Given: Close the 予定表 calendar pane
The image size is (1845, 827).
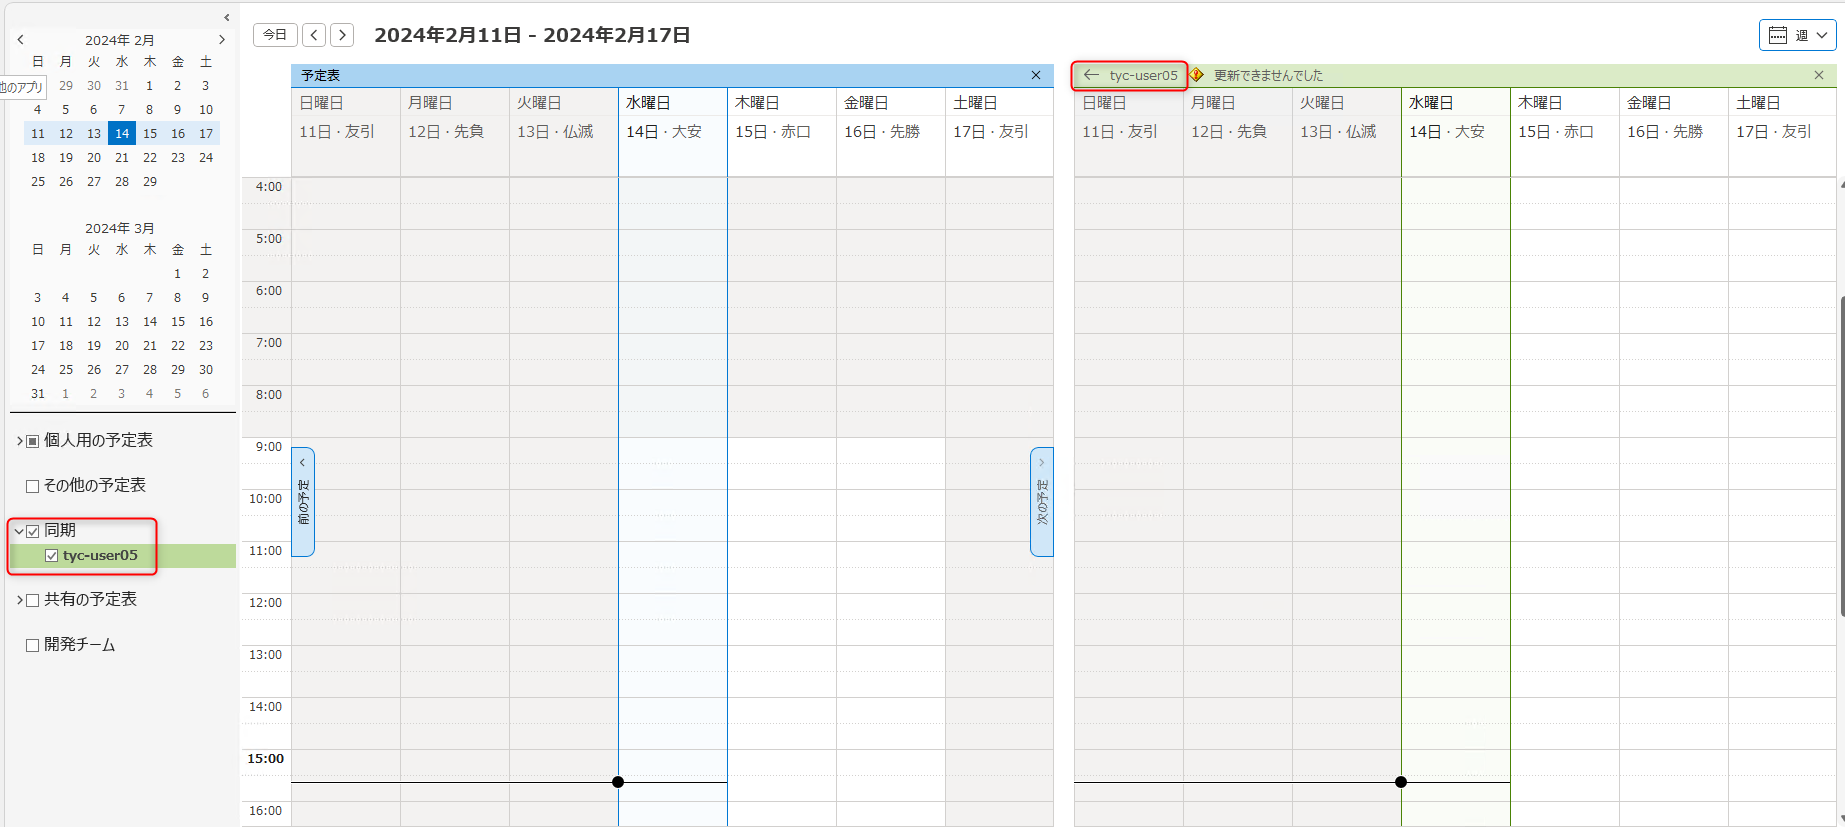Looking at the screenshot, I should (x=1036, y=75).
